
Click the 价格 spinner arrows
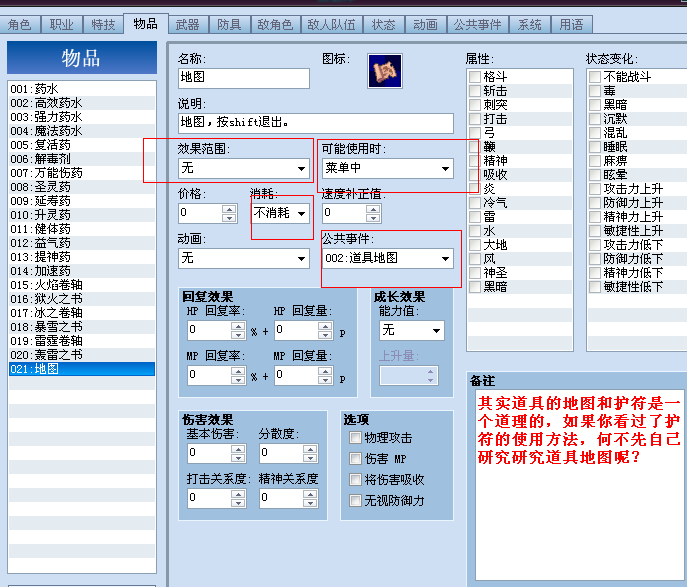pyautogui.click(x=229, y=213)
